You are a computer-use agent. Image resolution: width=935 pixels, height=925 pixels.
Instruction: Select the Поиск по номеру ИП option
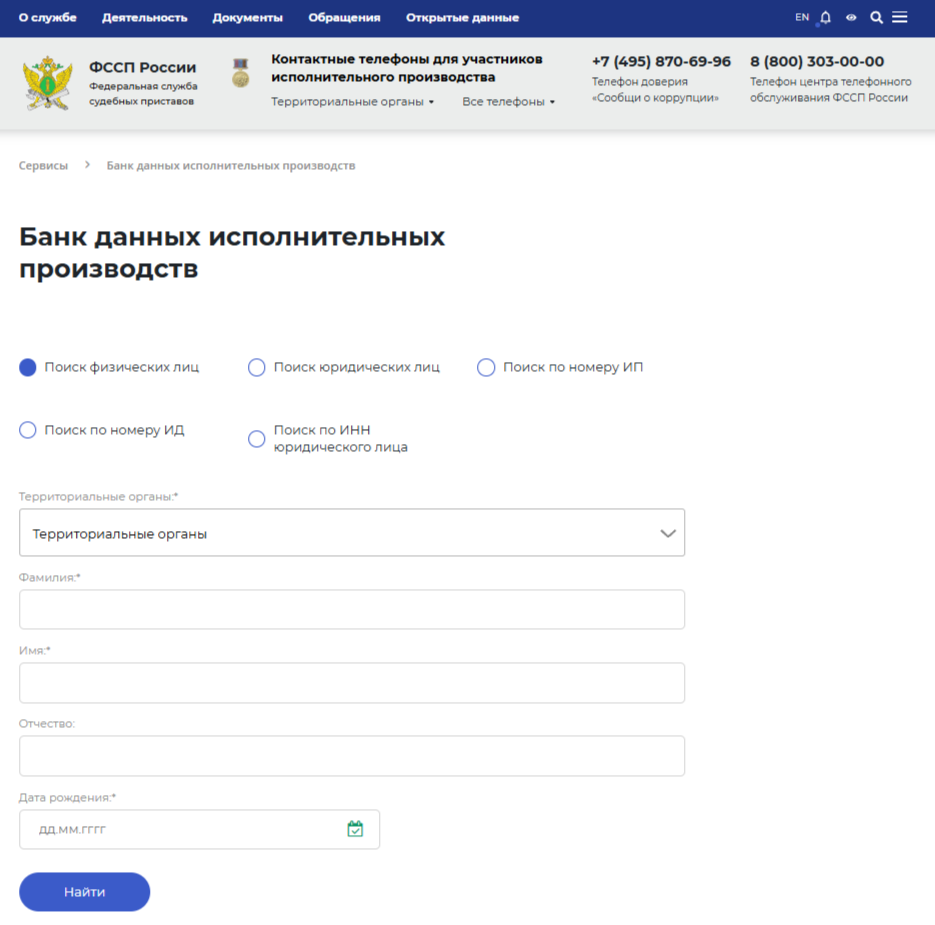486,367
